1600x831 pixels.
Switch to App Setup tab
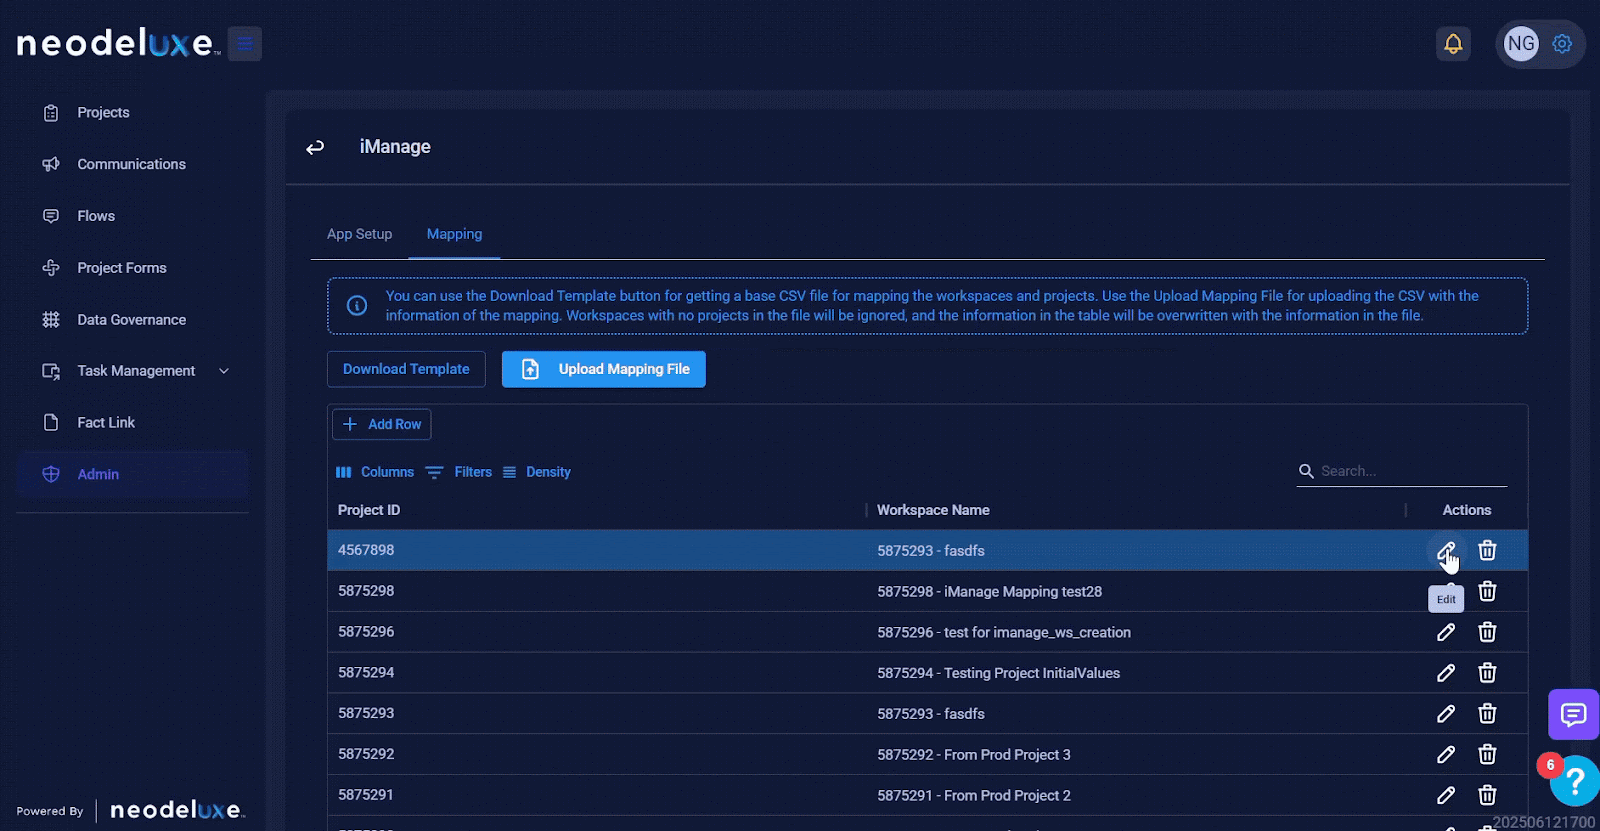point(359,234)
